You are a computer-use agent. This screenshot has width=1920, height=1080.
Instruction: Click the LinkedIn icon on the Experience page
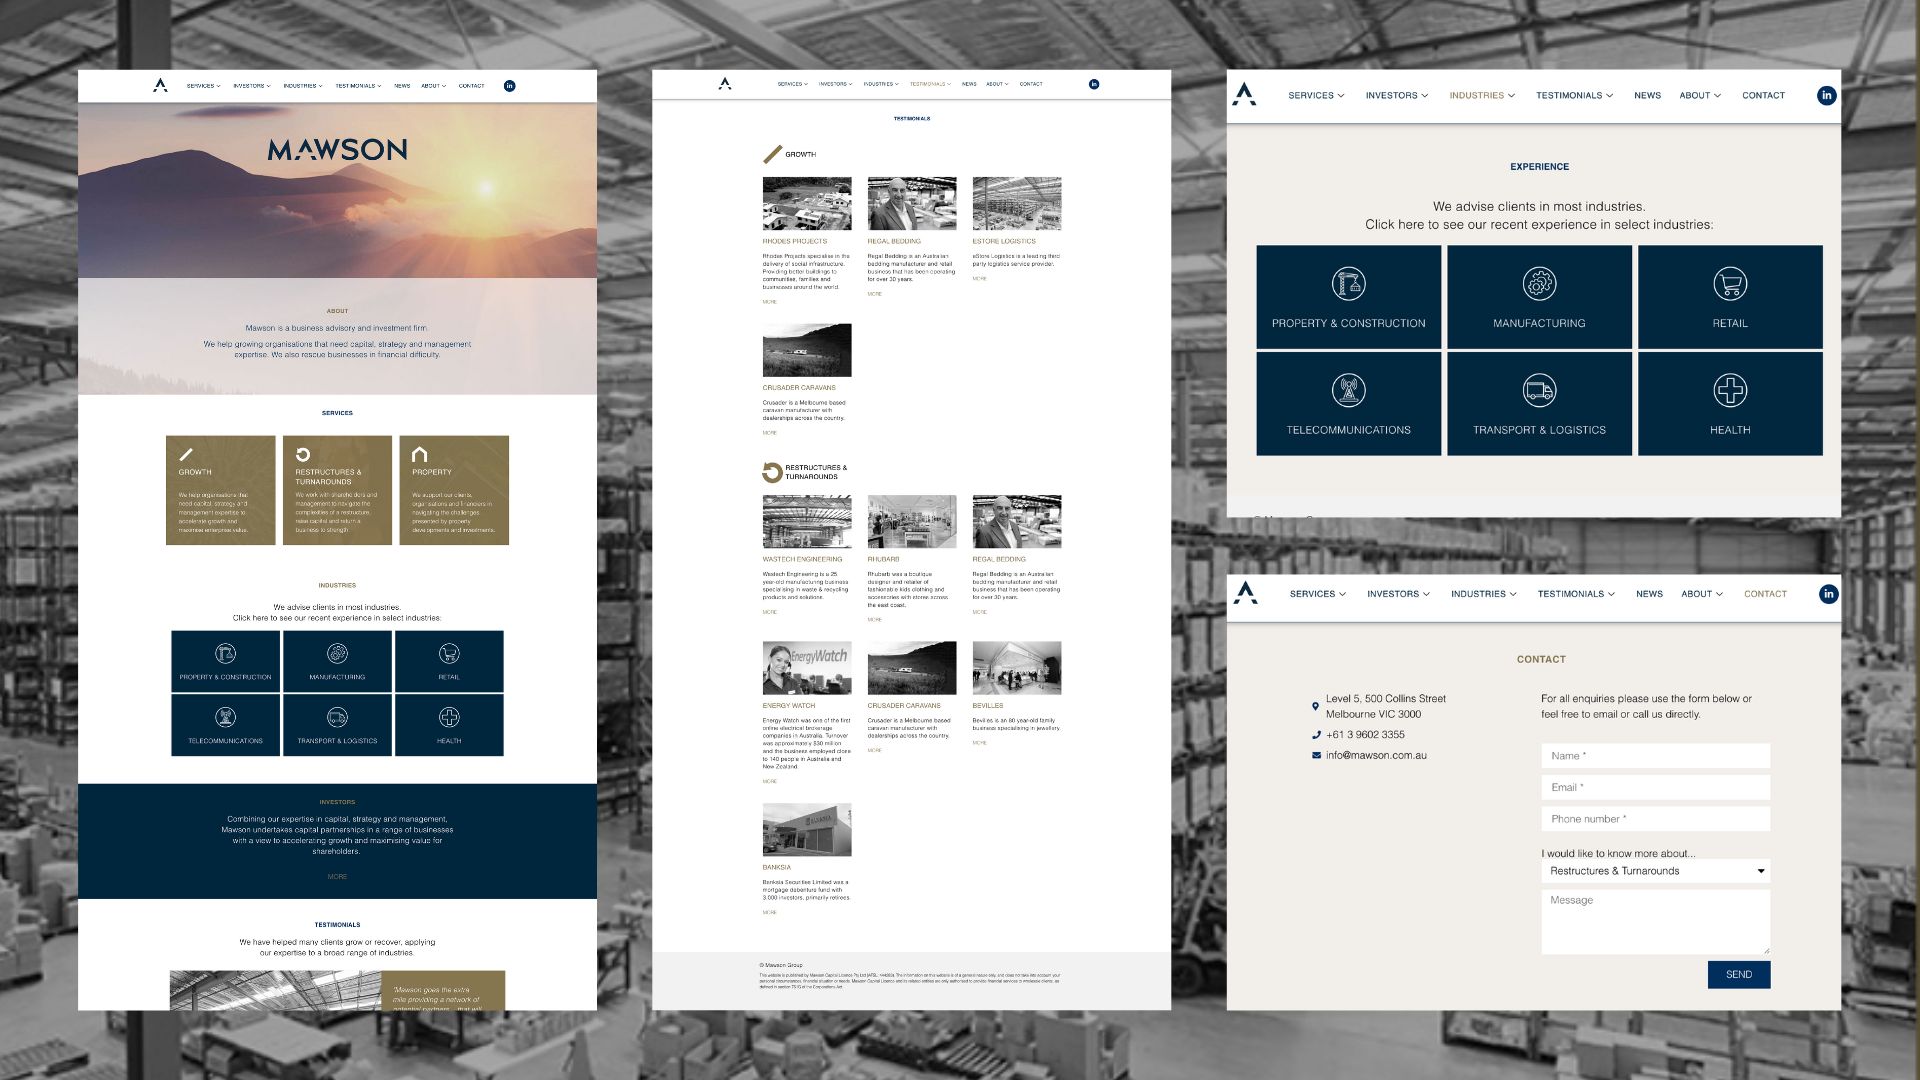coord(1826,96)
